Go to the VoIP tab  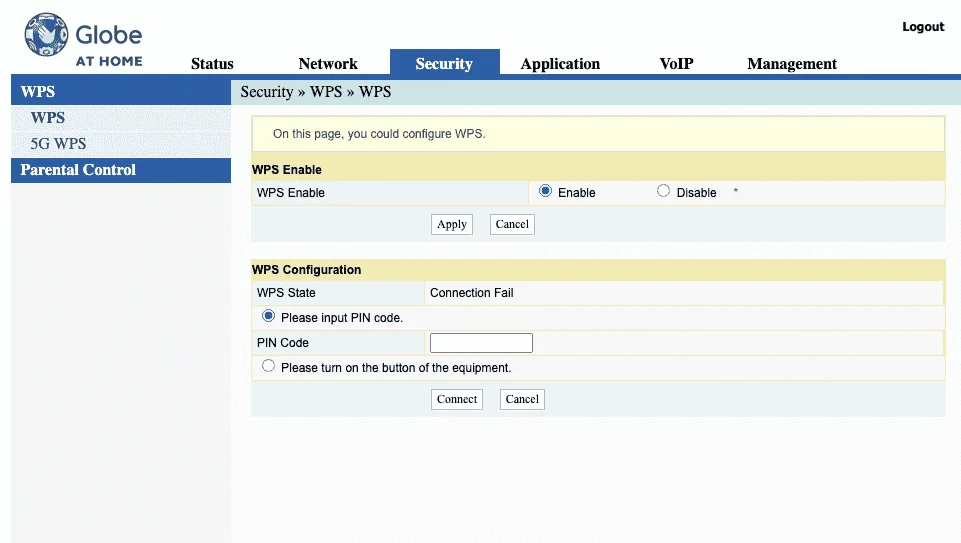point(676,64)
